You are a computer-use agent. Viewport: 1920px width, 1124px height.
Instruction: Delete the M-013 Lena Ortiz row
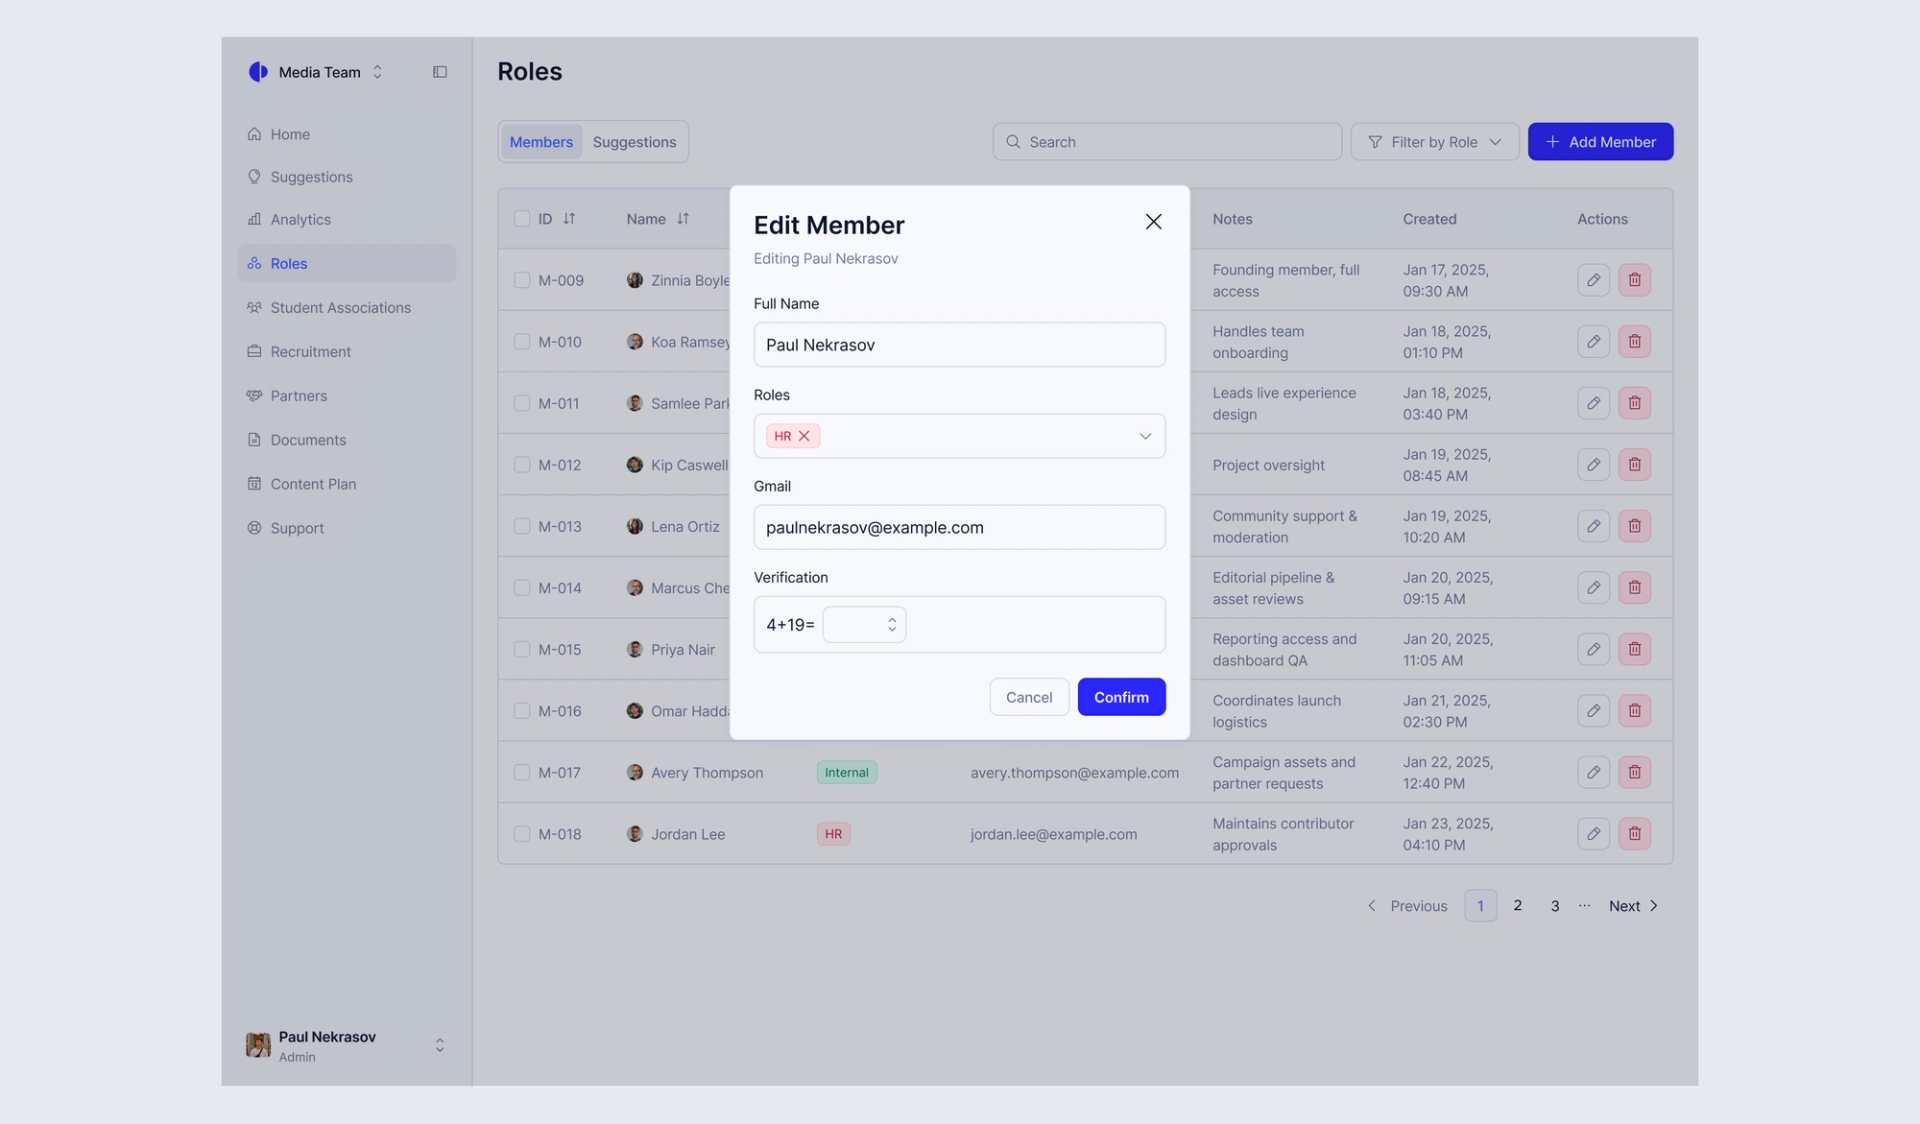(1634, 526)
